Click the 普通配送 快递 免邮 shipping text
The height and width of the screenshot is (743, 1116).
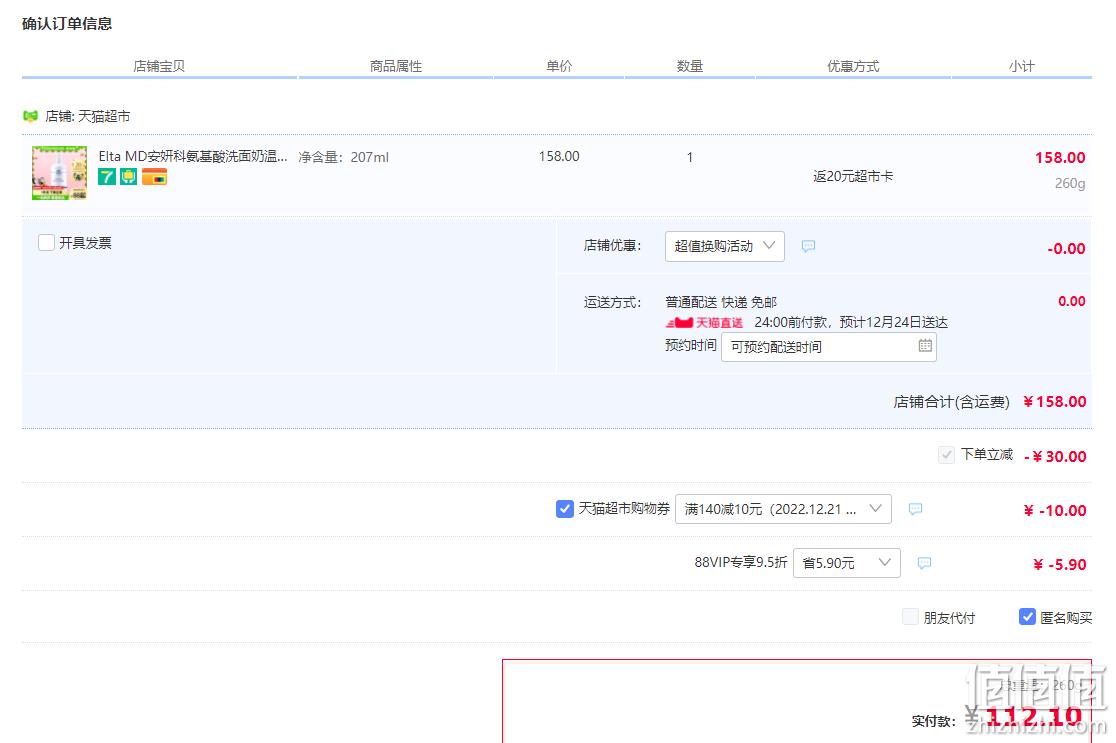tap(721, 302)
